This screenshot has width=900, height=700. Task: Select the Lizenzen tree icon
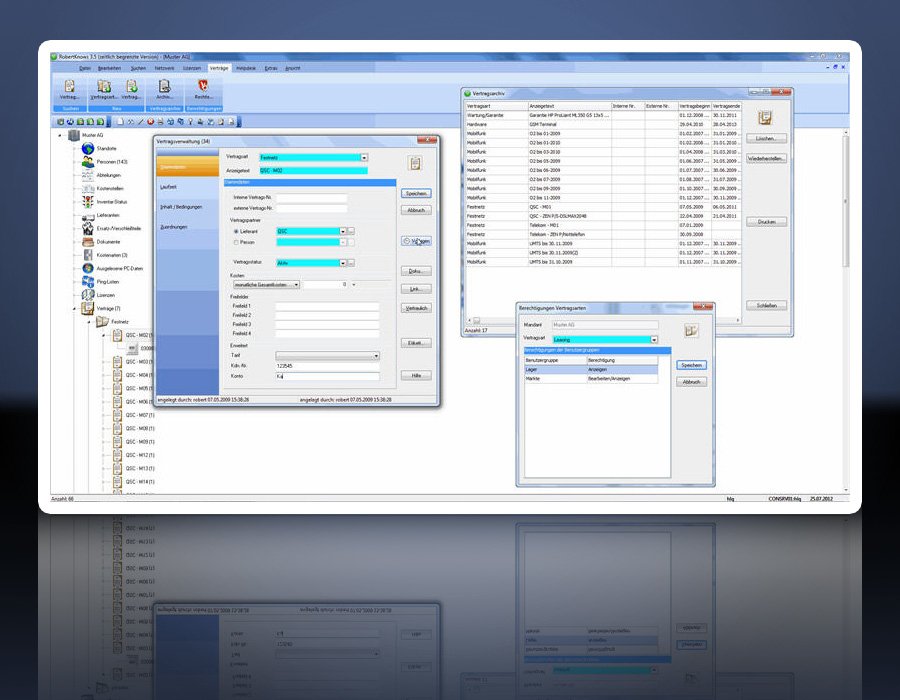(x=88, y=295)
